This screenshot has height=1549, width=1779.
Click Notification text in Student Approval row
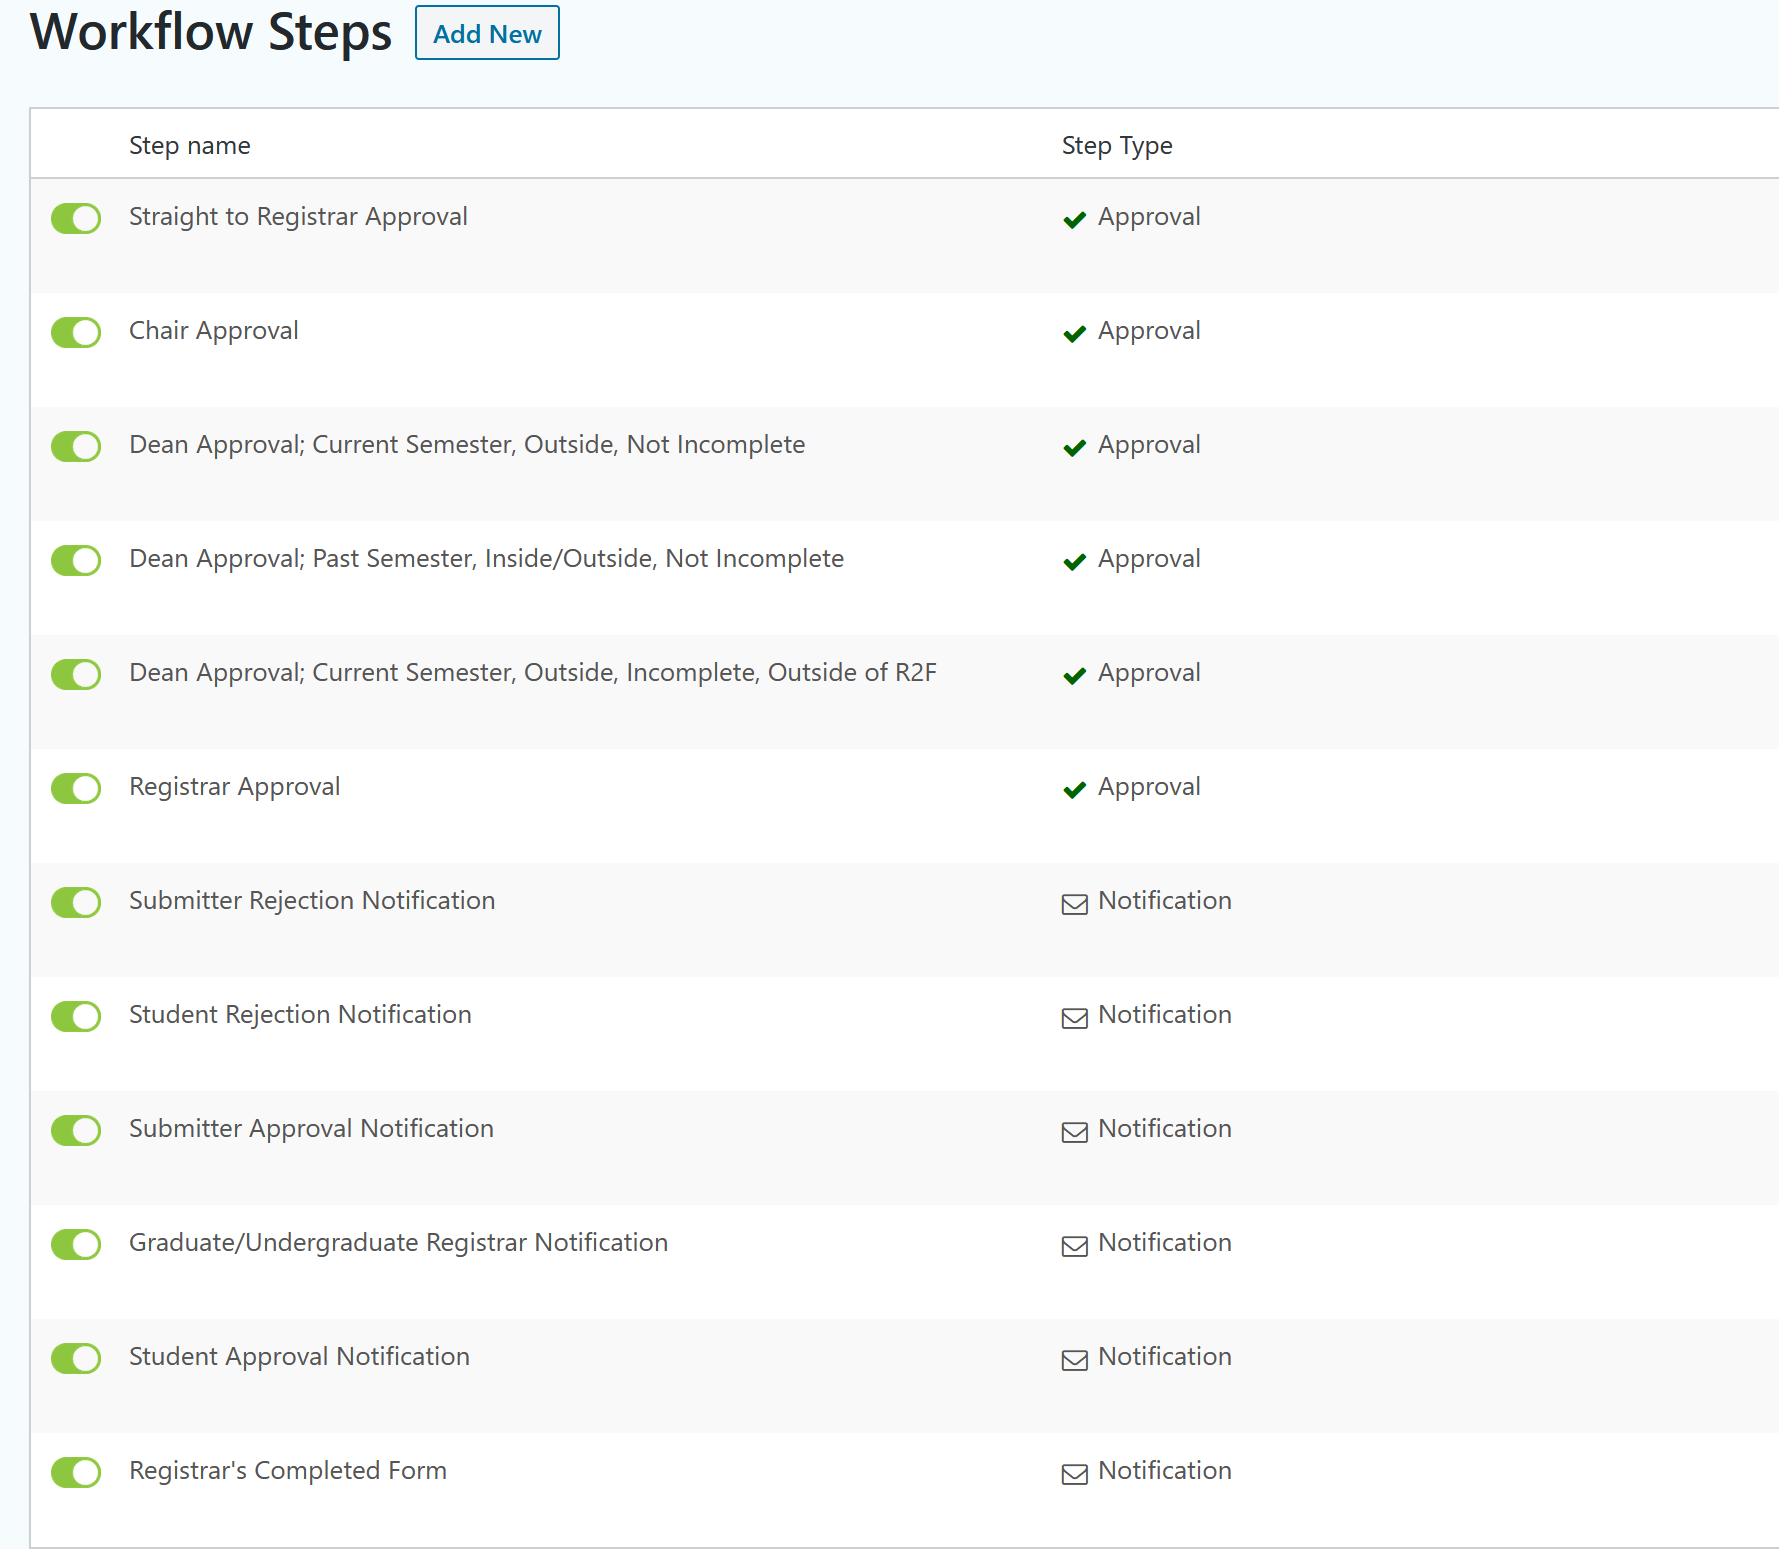pyautogui.click(x=1165, y=1357)
